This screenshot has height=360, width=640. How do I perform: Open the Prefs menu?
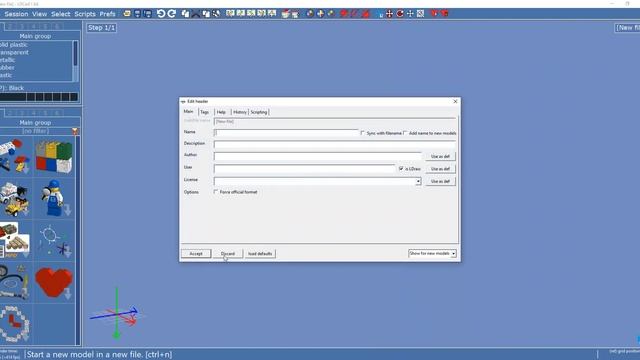pos(107,14)
